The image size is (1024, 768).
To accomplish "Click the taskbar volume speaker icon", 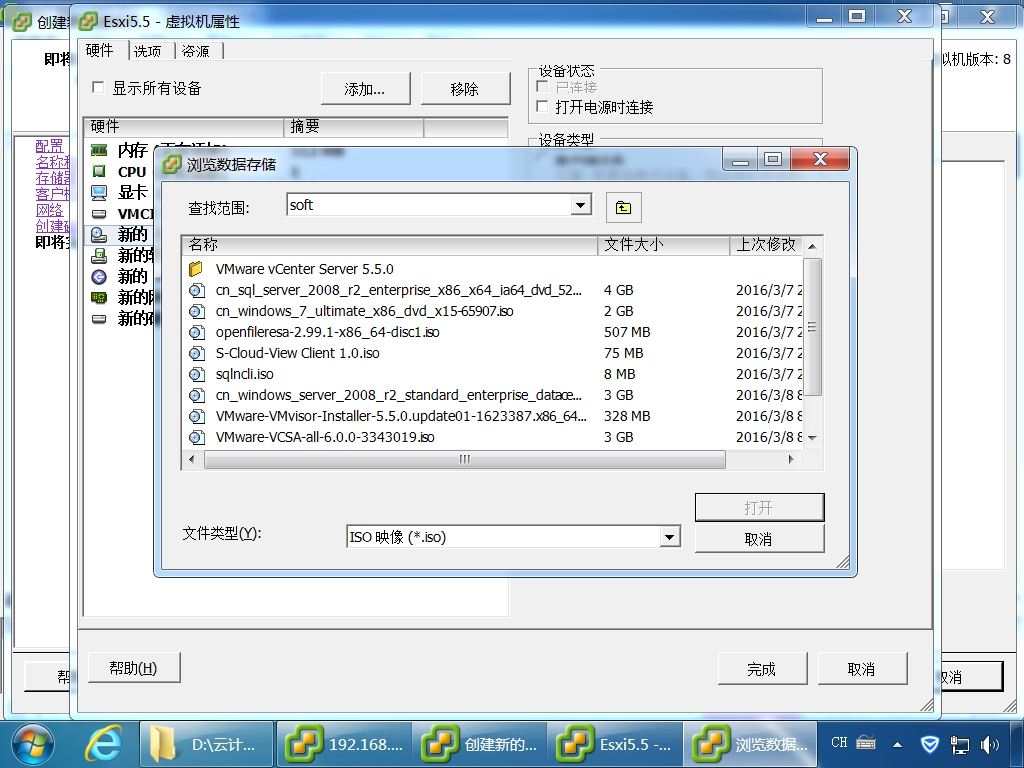I will click(x=990, y=744).
